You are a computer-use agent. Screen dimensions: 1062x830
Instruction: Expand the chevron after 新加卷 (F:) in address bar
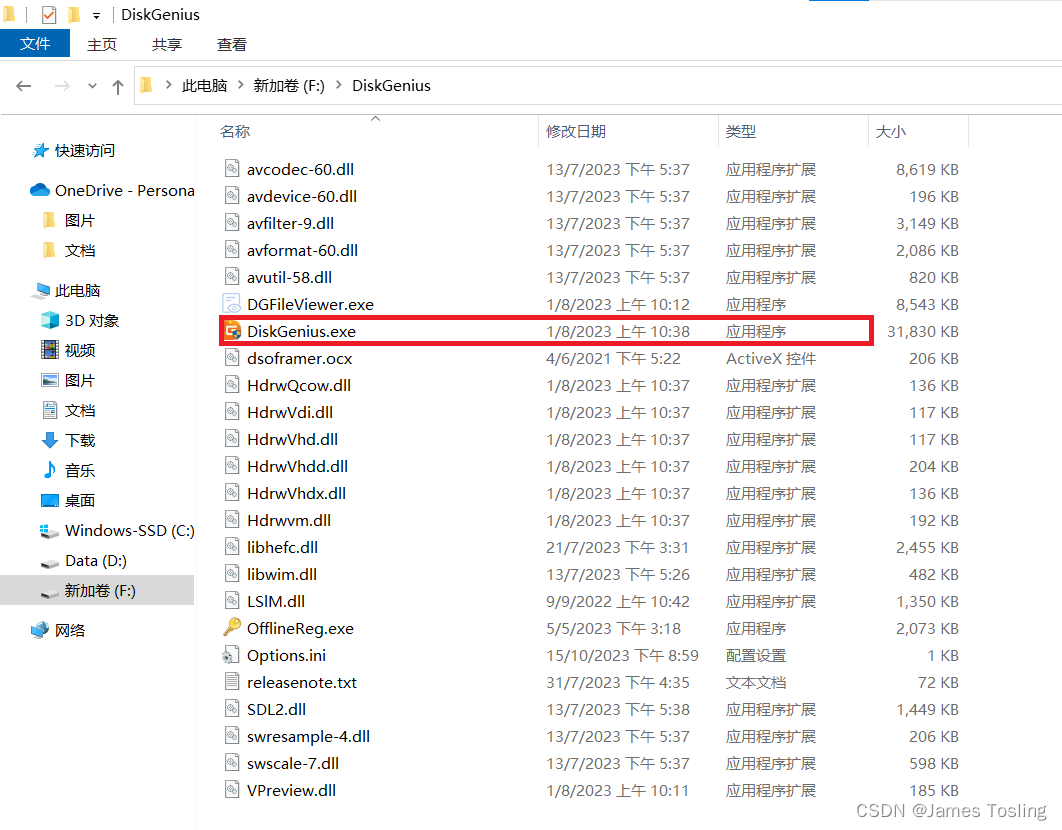tap(339, 85)
